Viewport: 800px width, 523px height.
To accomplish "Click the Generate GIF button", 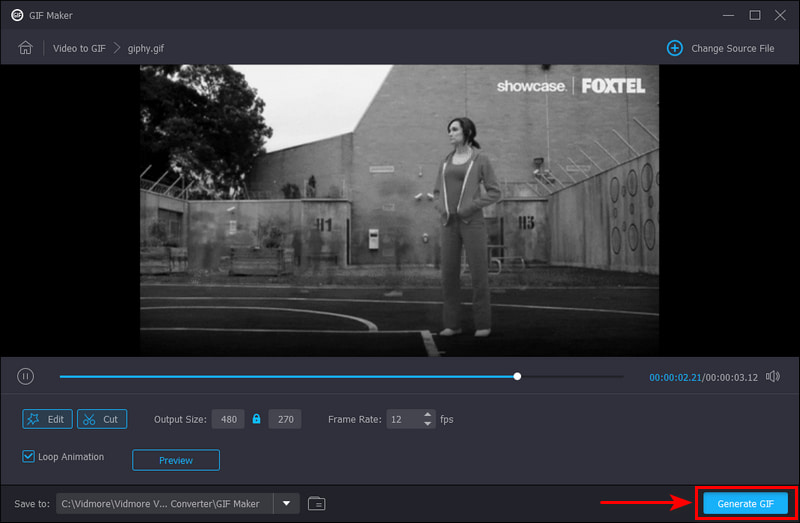I will 745,503.
